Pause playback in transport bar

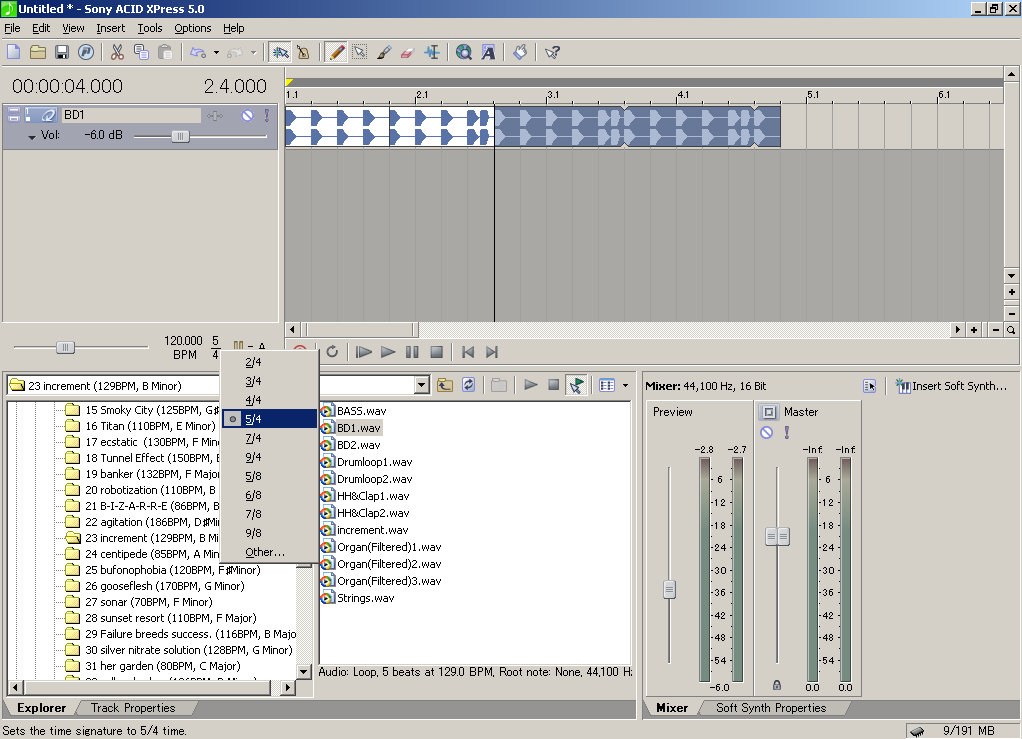[412, 352]
